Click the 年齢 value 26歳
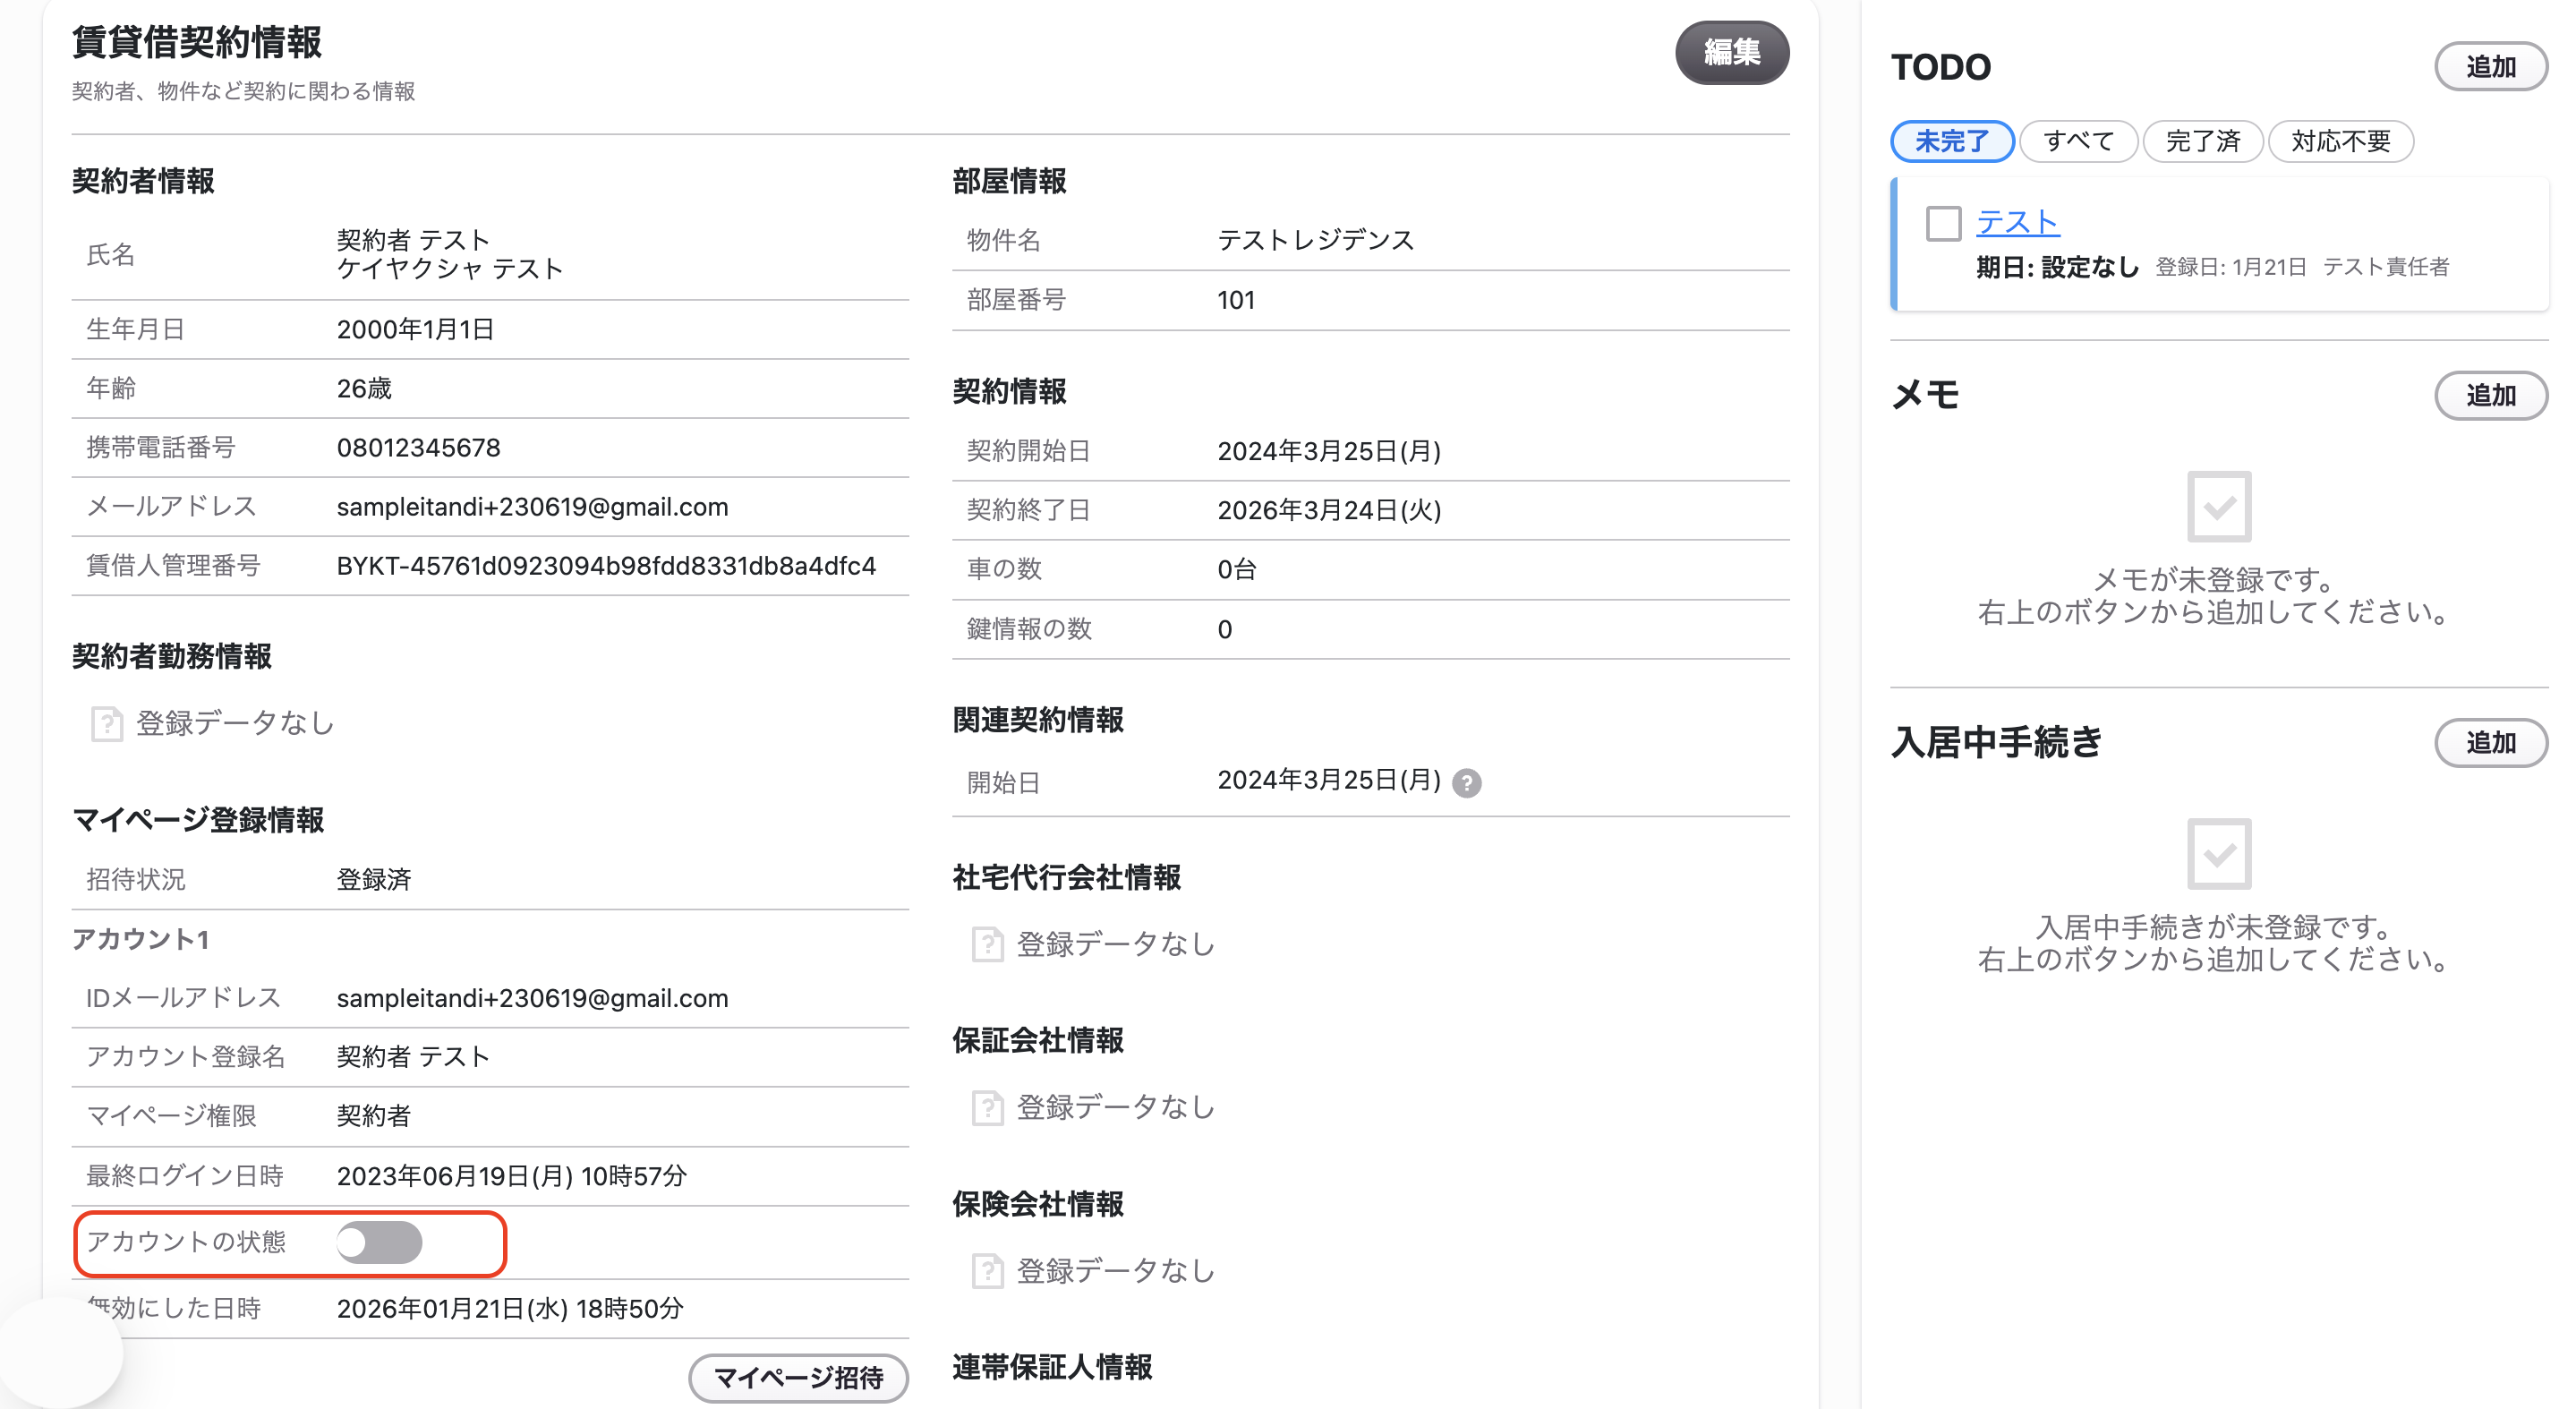Screen dimensions: 2576x1409 pos(364,388)
